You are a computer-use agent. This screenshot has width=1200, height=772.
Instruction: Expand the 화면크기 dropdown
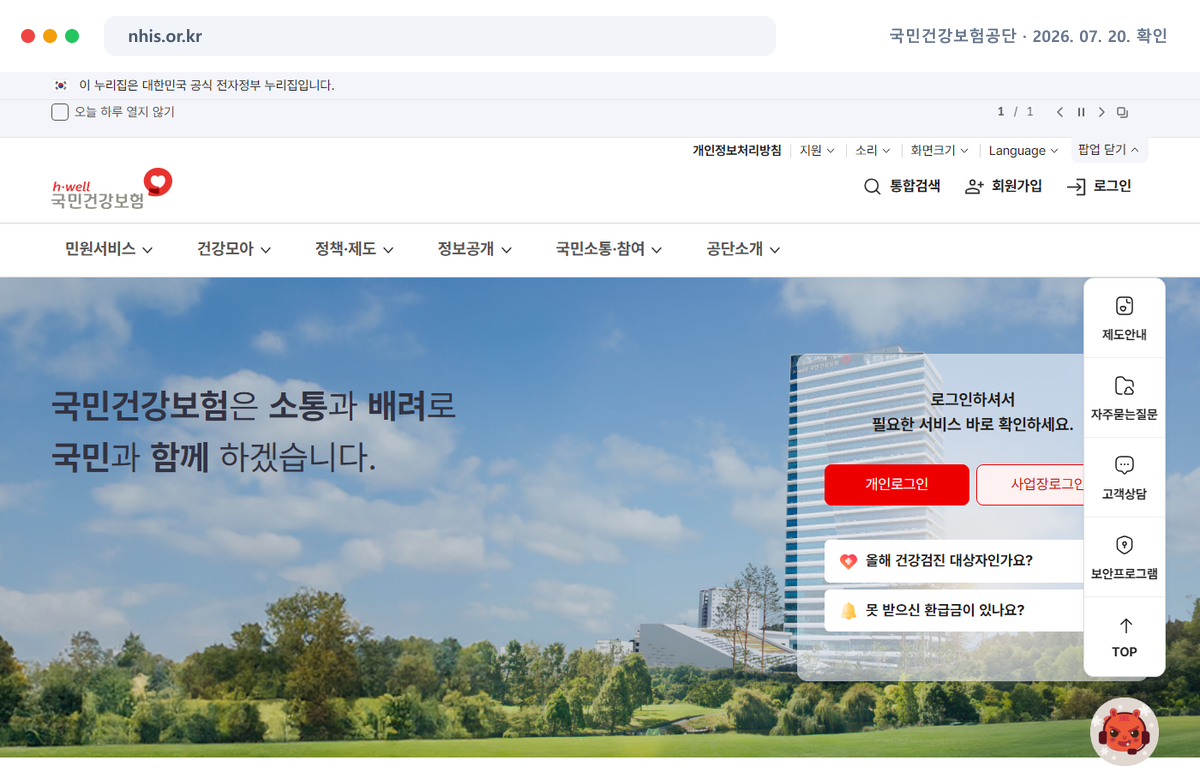(939, 151)
